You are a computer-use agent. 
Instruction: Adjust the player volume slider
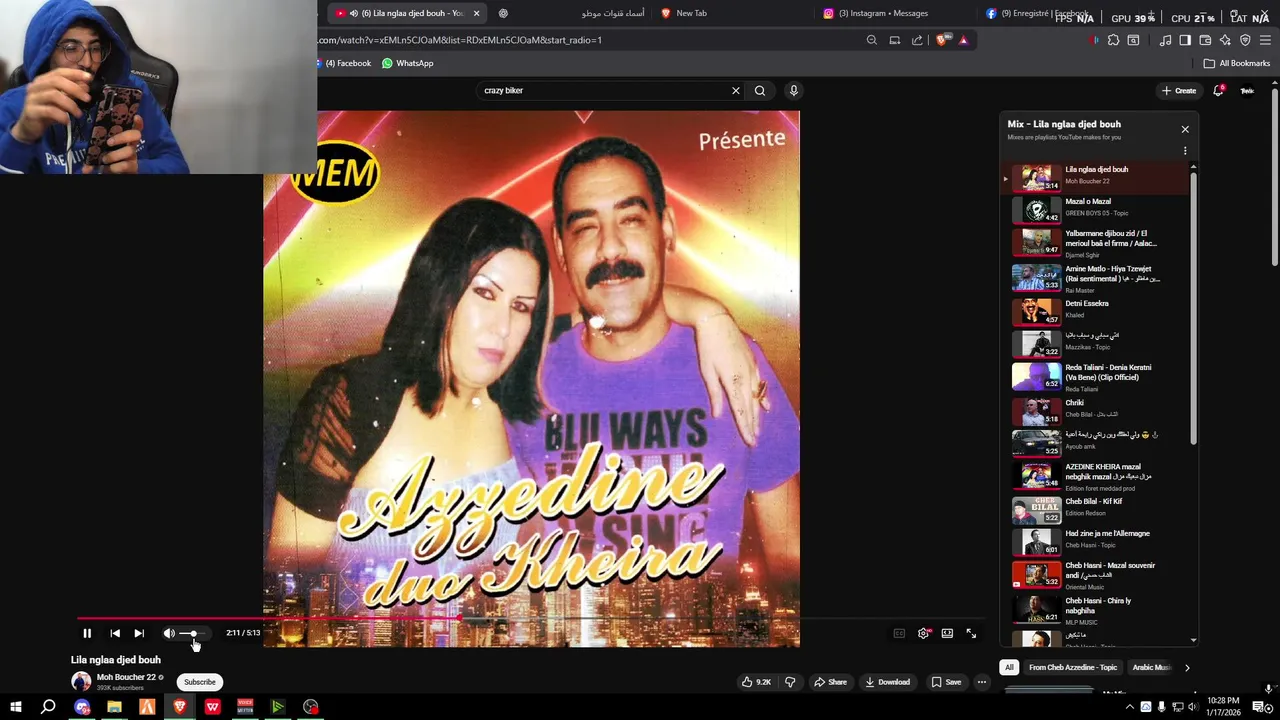(194, 633)
